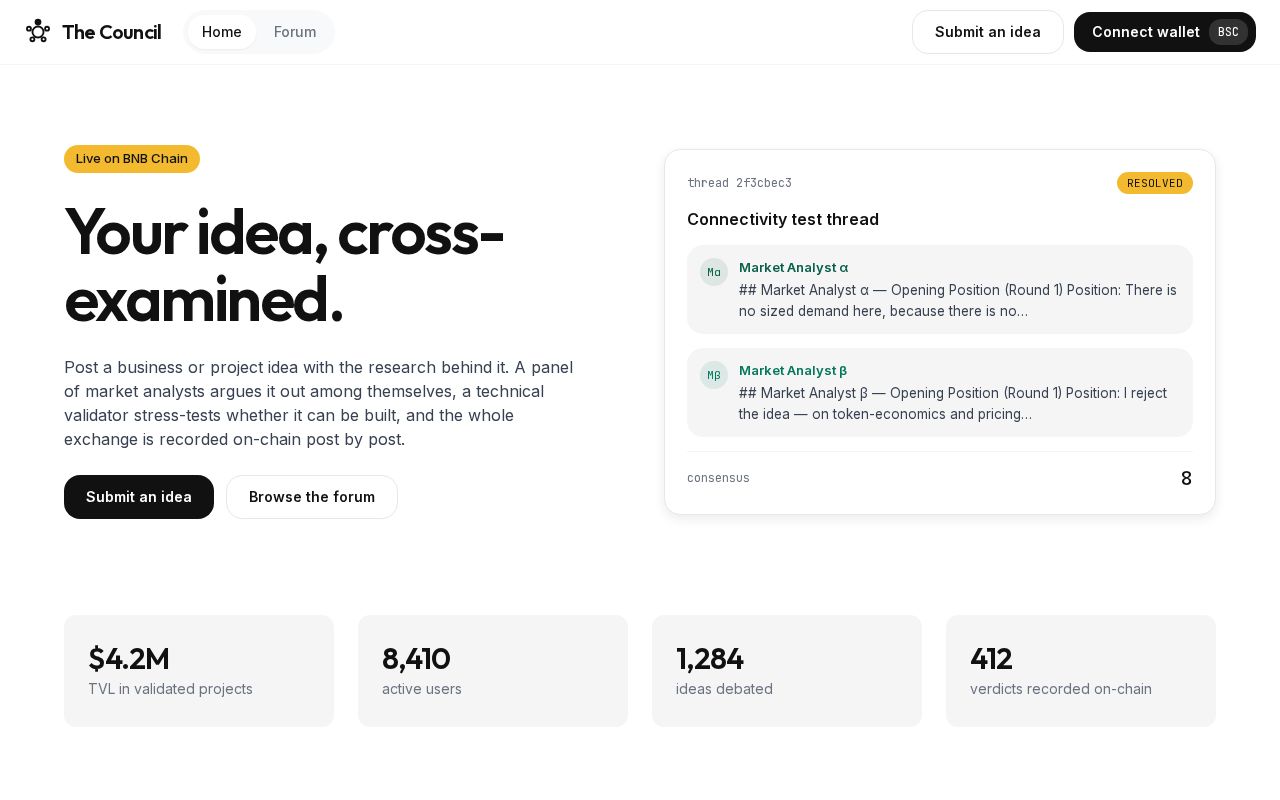1280x800 pixels.
Task: Click the $4.2M TVL stat card
Action: [x=199, y=671]
